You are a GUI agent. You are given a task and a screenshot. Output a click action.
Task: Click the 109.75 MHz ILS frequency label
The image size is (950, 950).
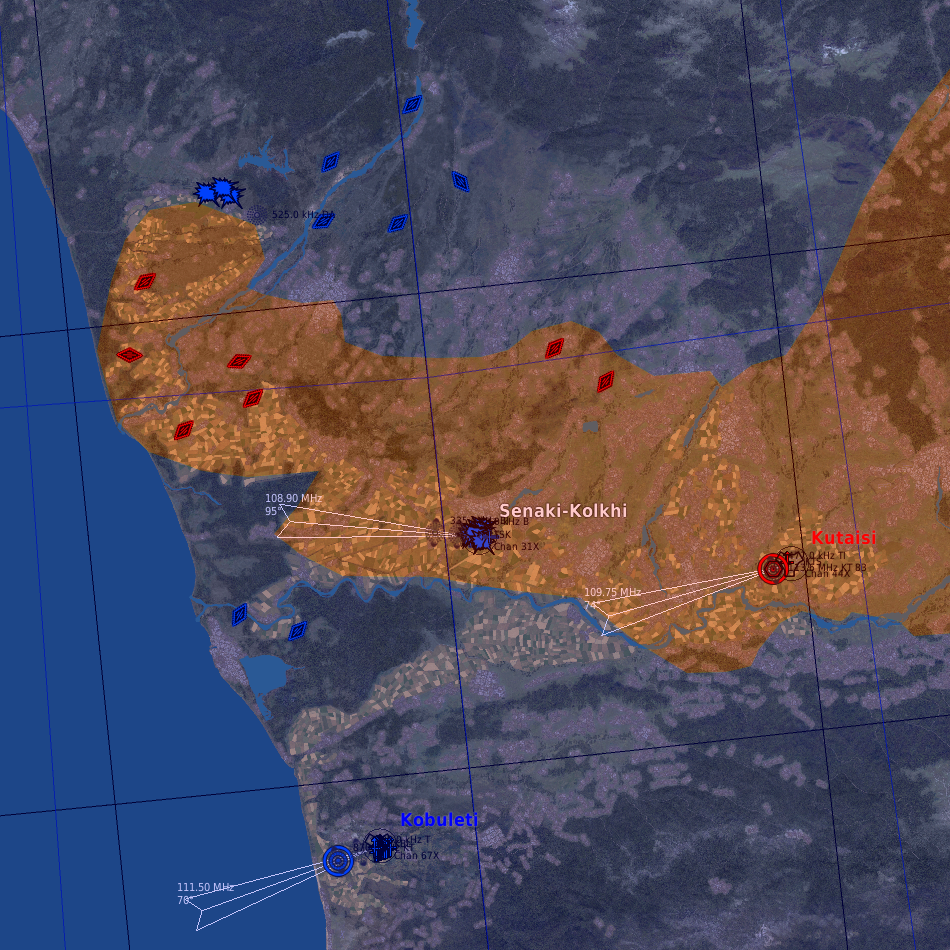pos(613,592)
